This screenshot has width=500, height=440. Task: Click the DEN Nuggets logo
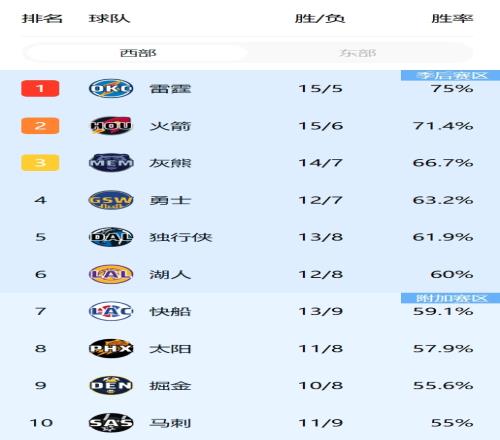(111, 386)
